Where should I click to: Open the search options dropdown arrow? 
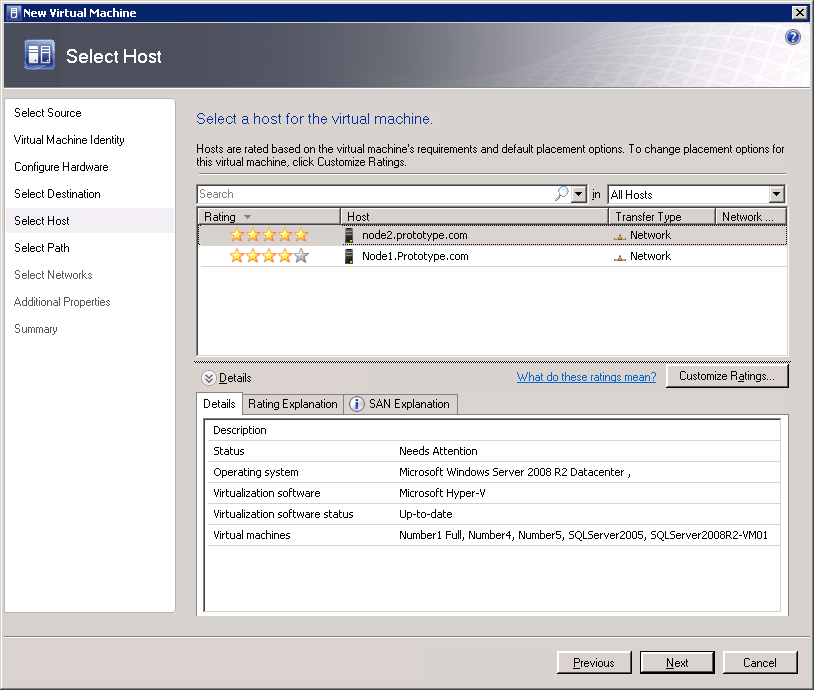click(578, 194)
